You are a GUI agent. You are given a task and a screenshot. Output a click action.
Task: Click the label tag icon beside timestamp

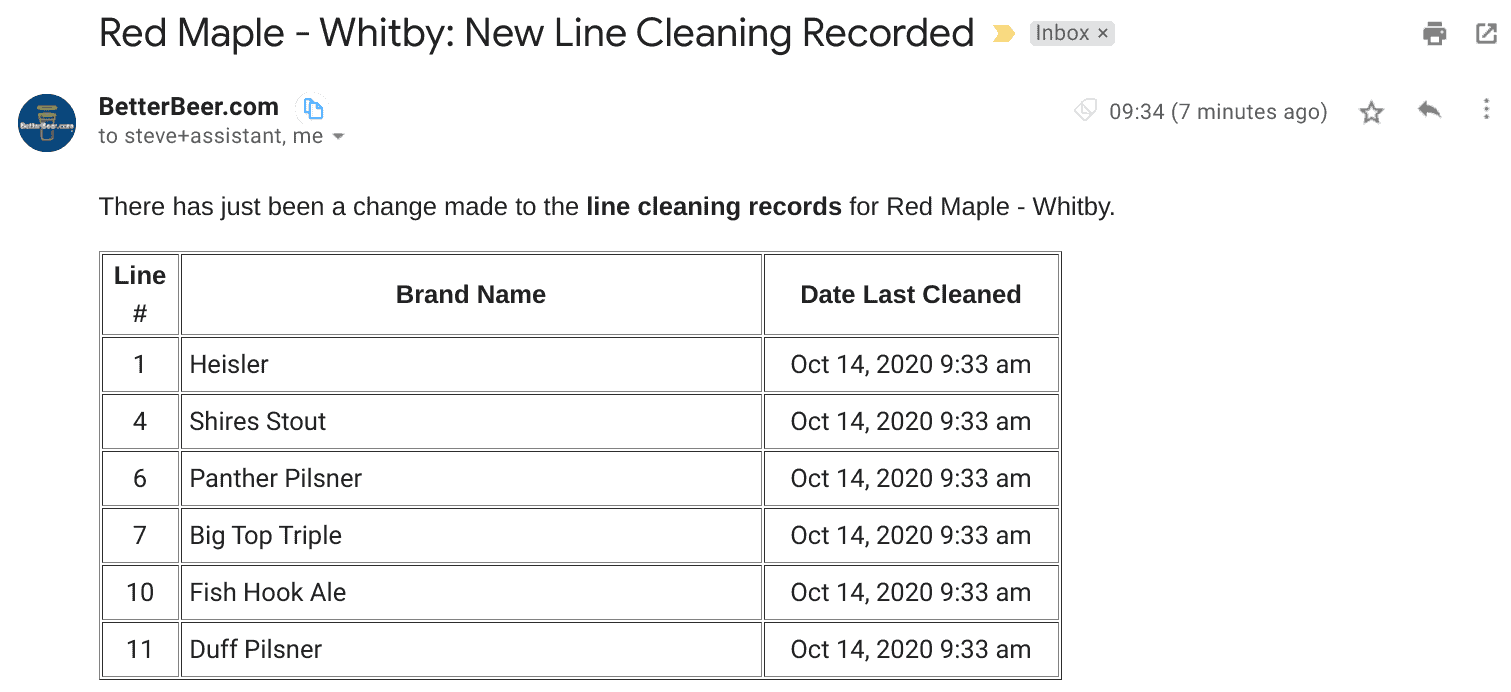(x=1086, y=111)
